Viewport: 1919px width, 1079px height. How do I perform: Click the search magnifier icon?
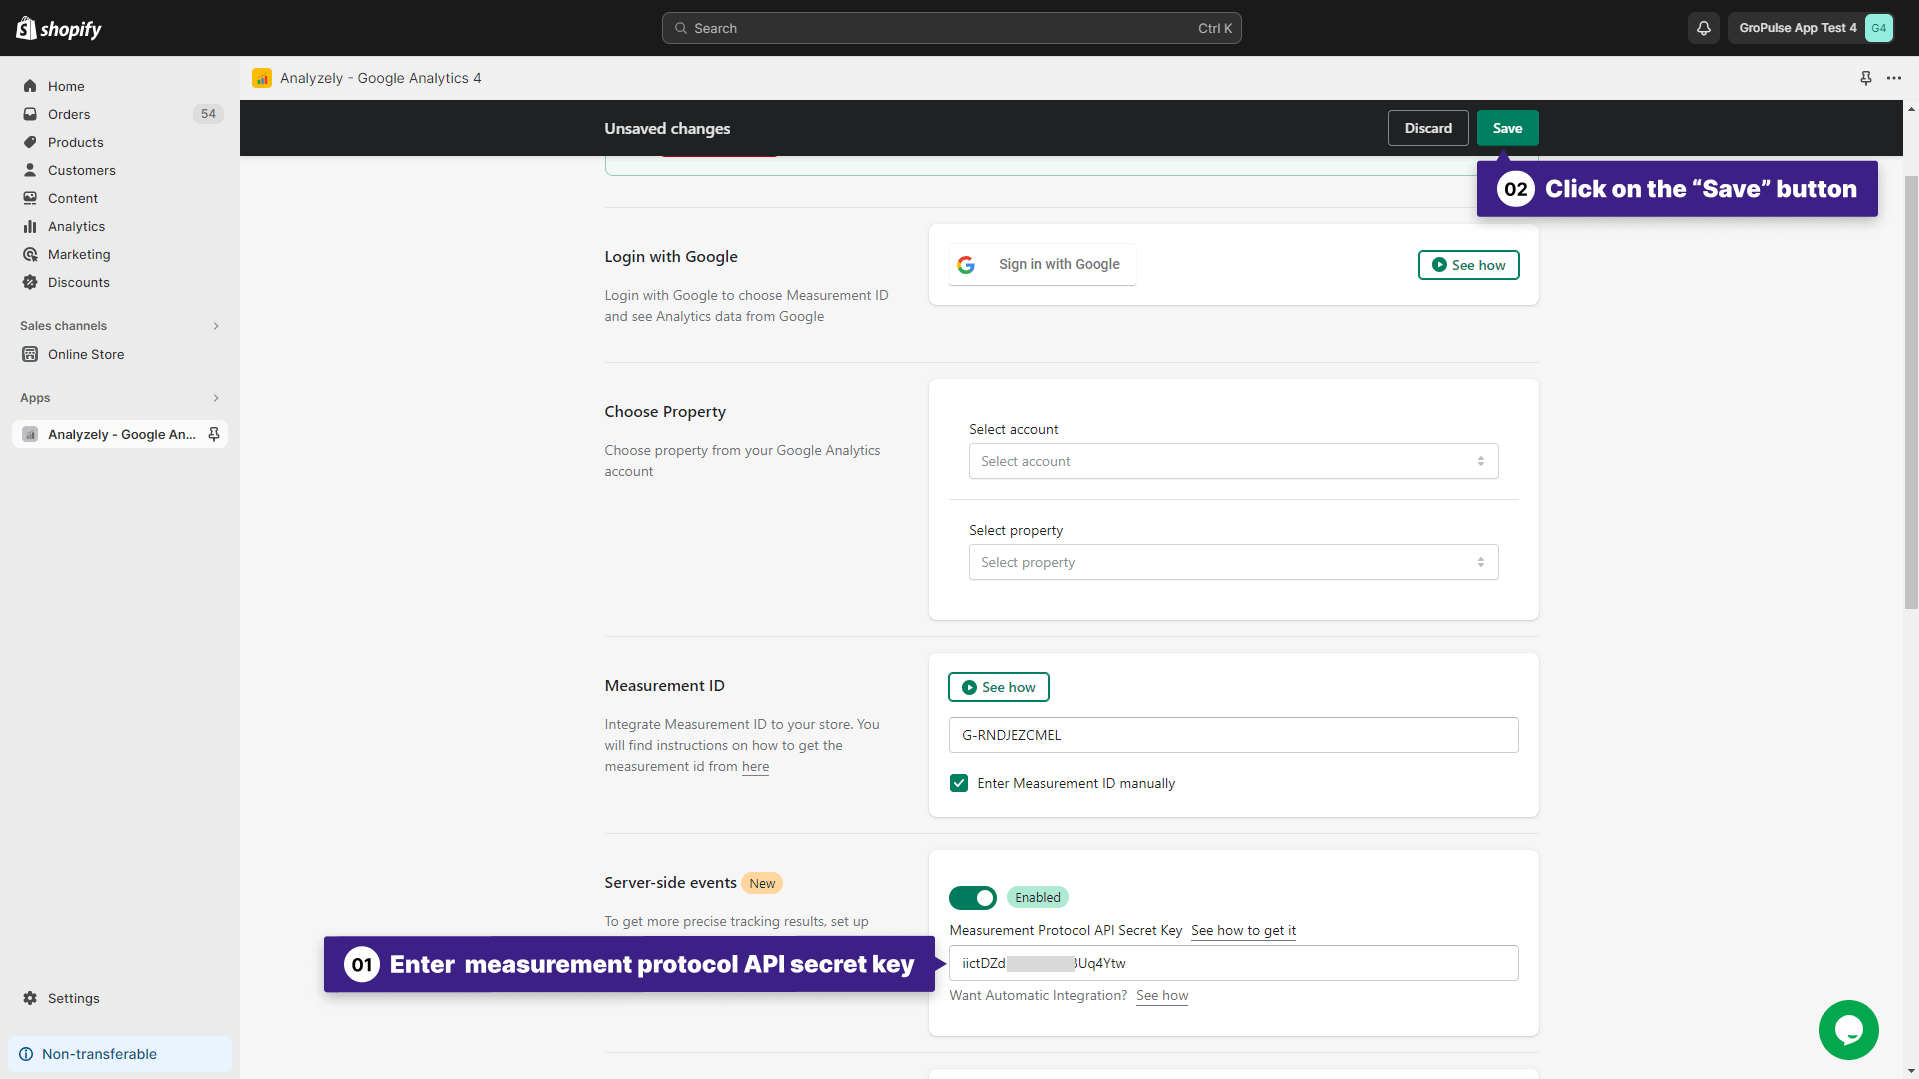[x=681, y=28]
